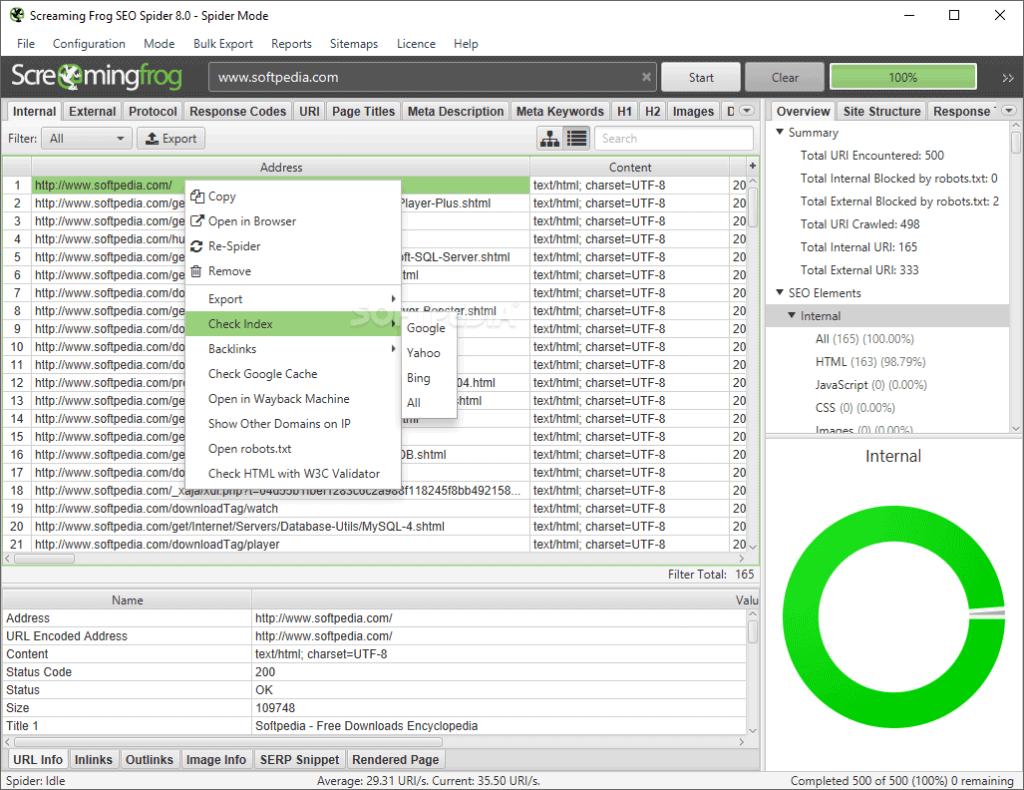Focus the Search input field
The height and width of the screenshot is (790, 1024).
673,138
